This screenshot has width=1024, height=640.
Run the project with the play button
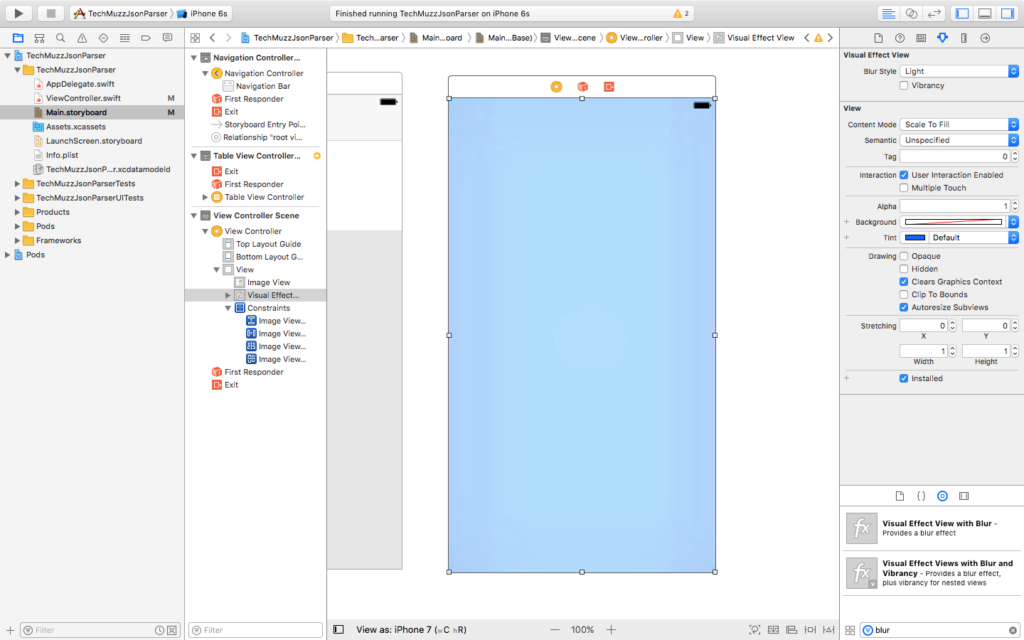click(18, 13)
